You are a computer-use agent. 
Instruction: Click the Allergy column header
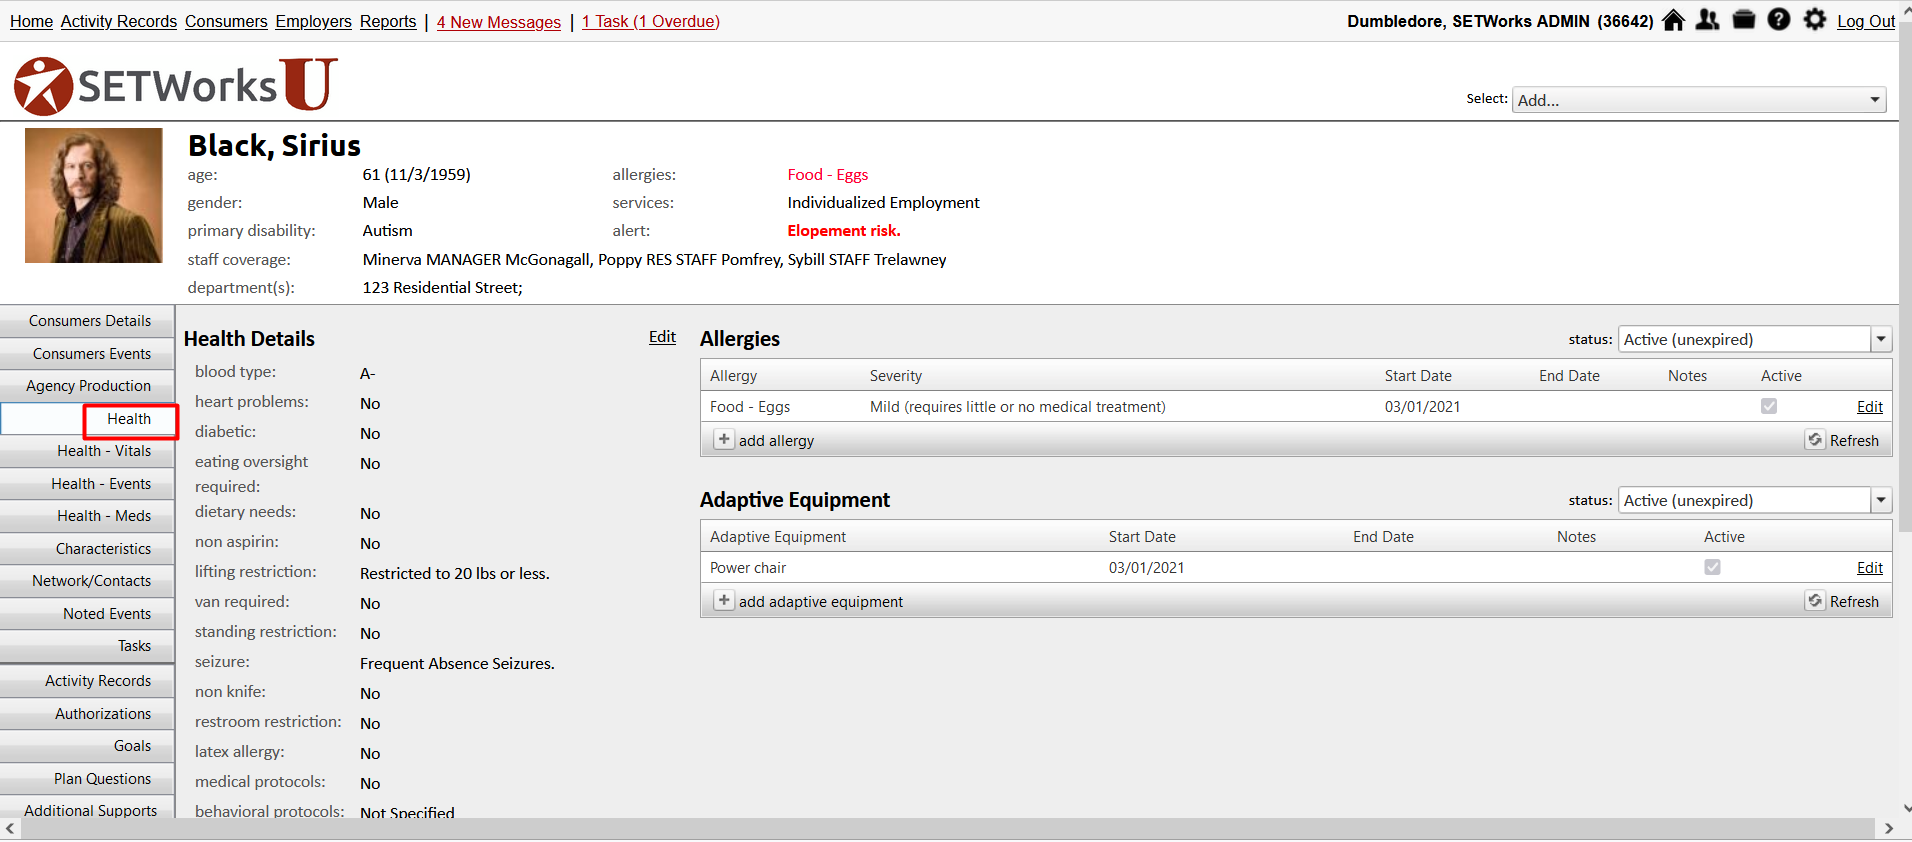734,376
